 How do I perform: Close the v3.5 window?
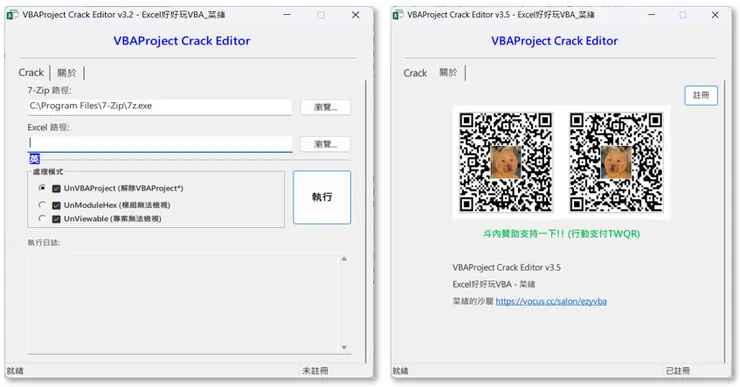(715, 15)
